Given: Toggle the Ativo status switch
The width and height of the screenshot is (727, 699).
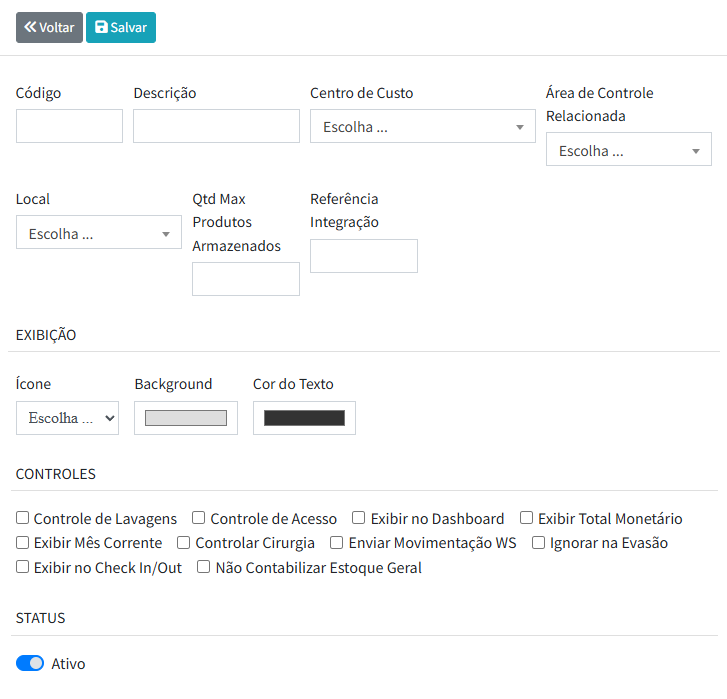Looking at the screenshot, I should pos(30,663).
